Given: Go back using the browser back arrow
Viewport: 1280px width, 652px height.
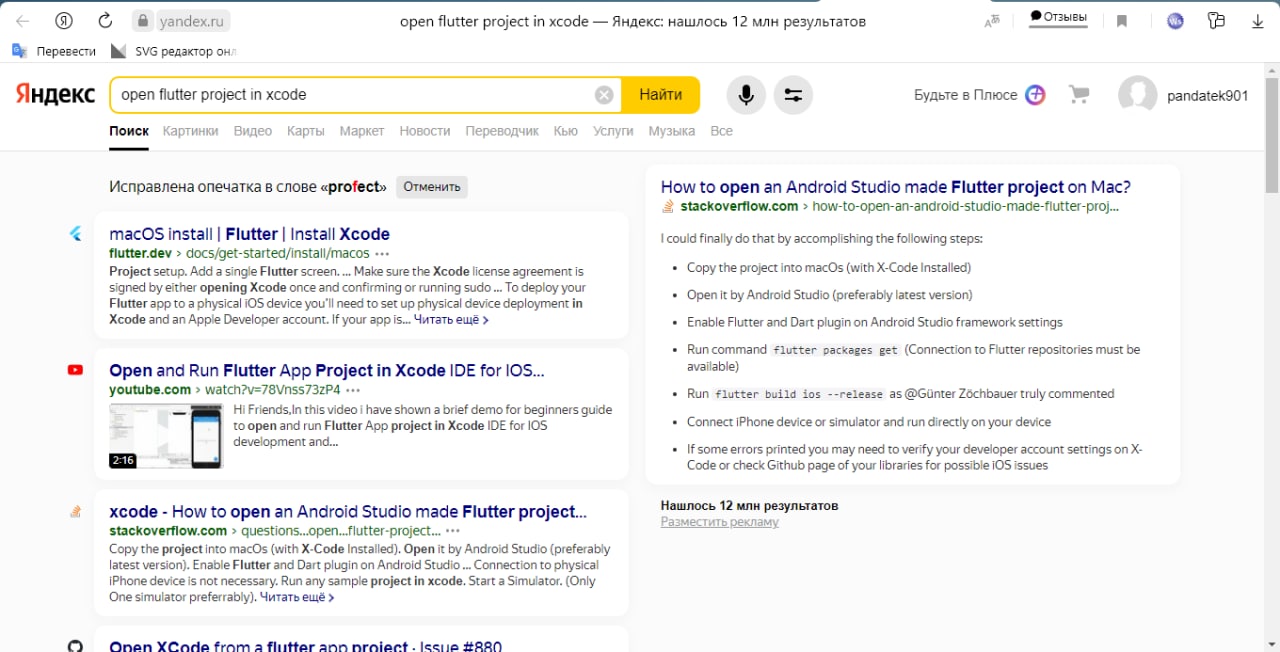Looking at the screenshot, I should 23,21.
